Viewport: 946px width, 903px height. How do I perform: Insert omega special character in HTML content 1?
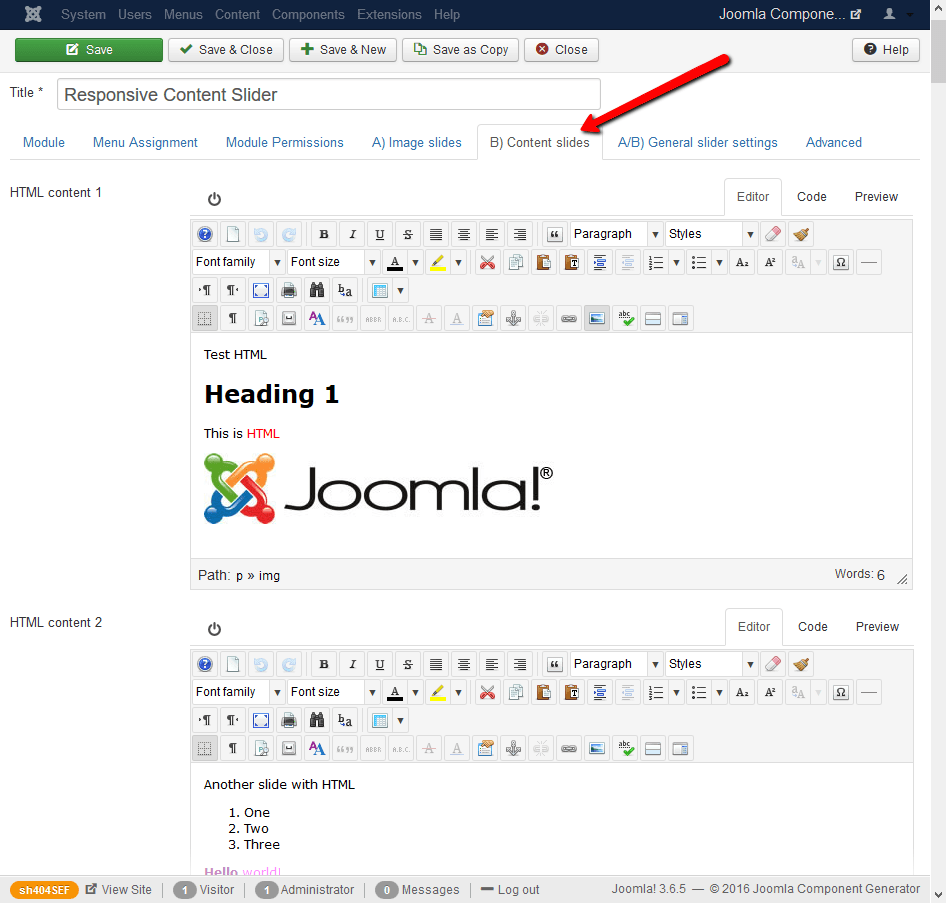[x=841, y=262]
